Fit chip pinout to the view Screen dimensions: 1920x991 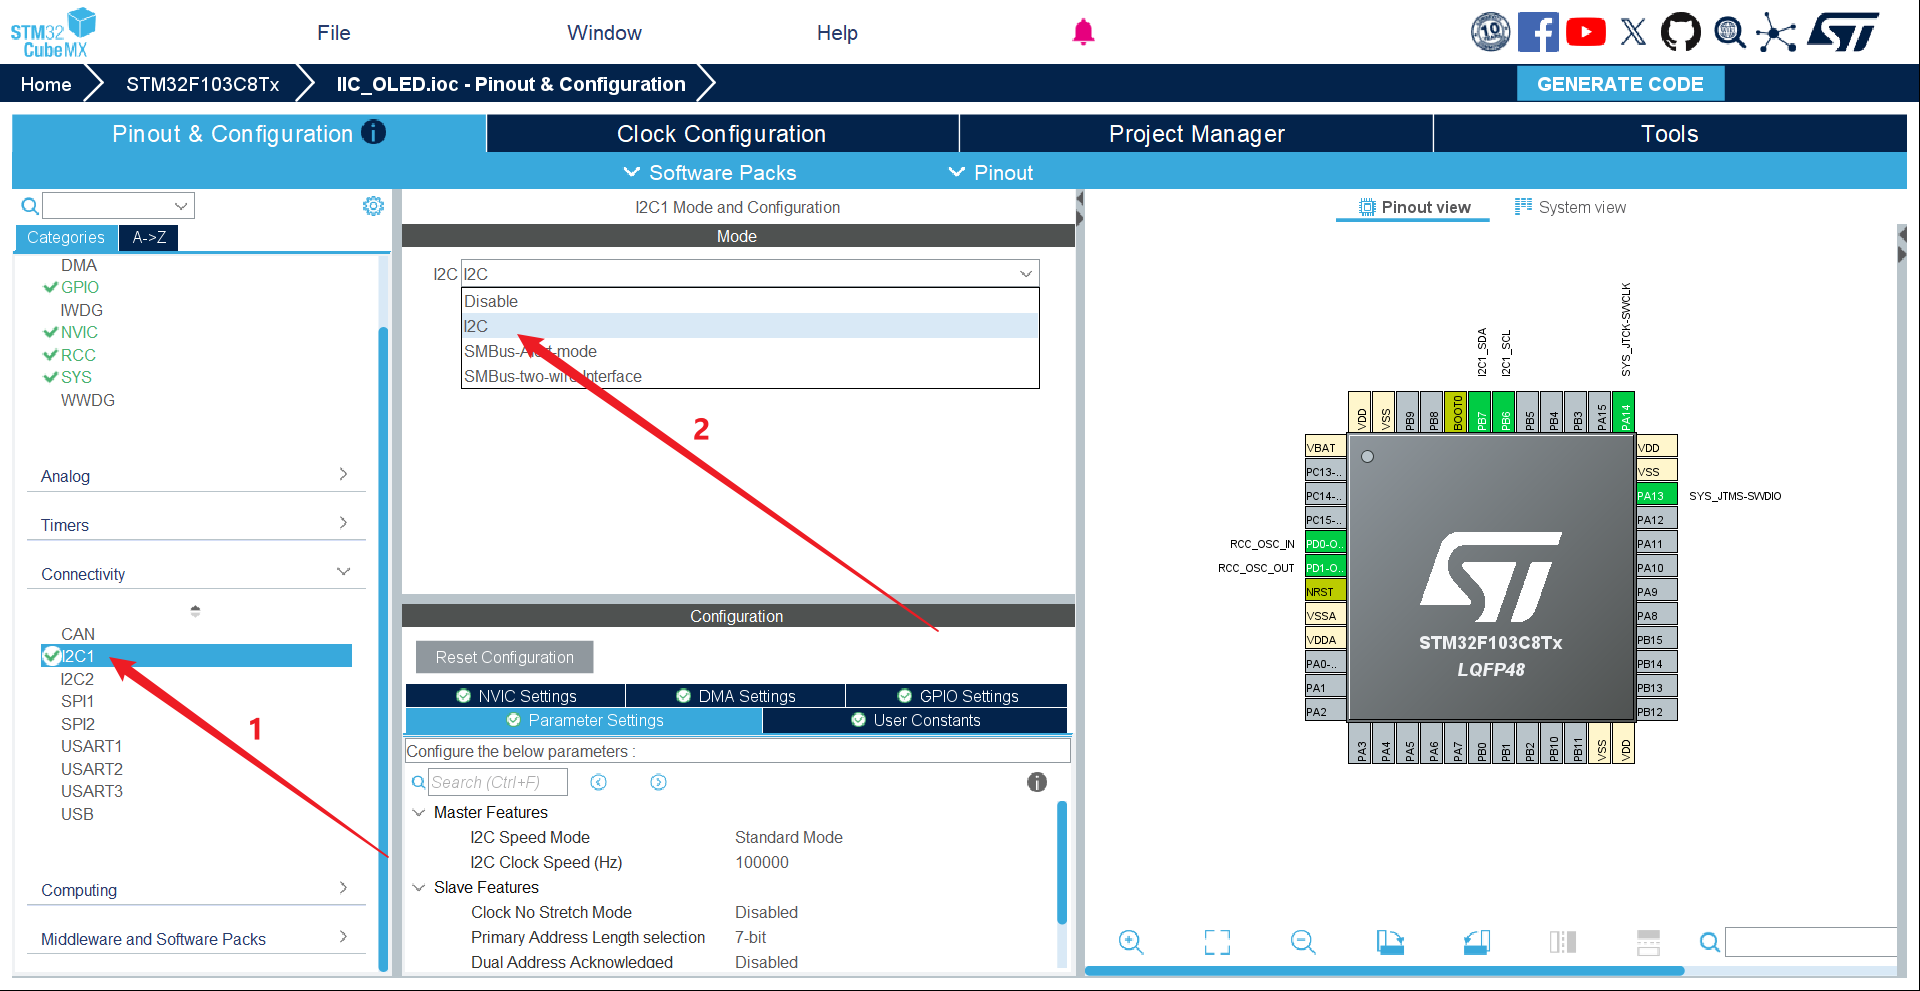coord(1217,942)
